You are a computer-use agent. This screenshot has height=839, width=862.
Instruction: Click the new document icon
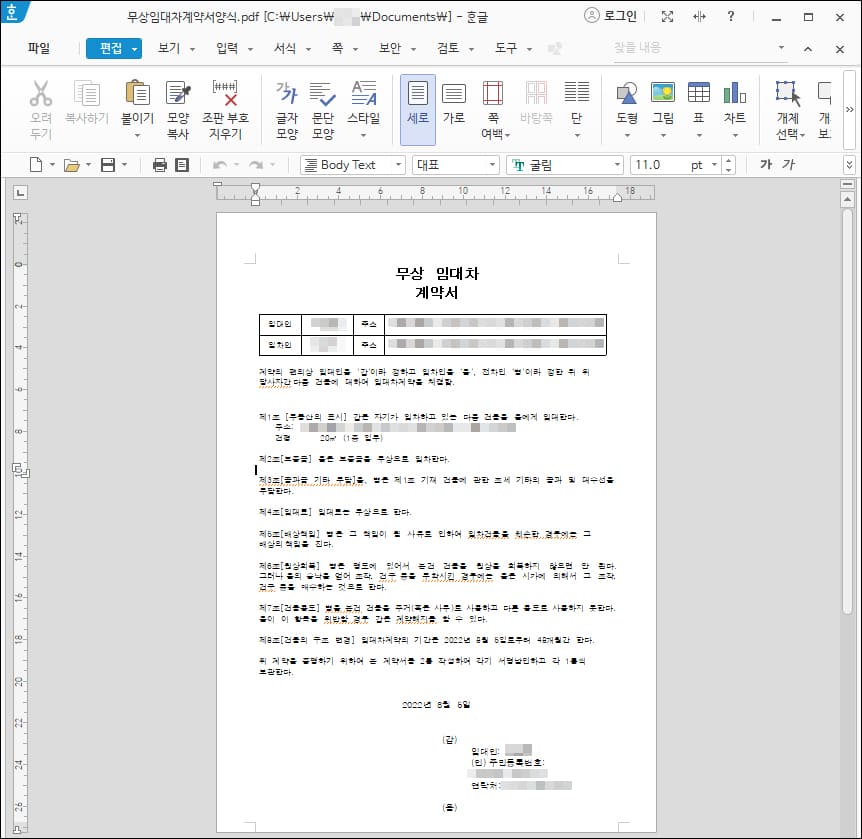[36, 164]
